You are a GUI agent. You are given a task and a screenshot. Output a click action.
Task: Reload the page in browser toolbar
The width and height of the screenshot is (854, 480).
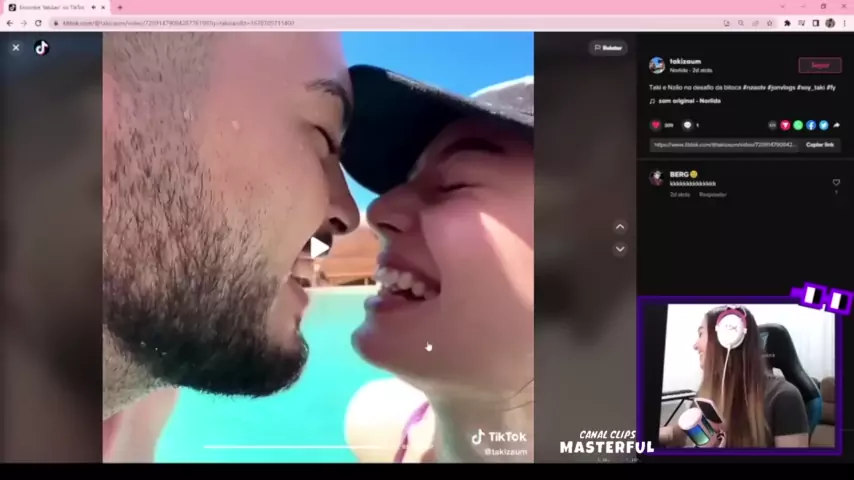pos(38,22)
